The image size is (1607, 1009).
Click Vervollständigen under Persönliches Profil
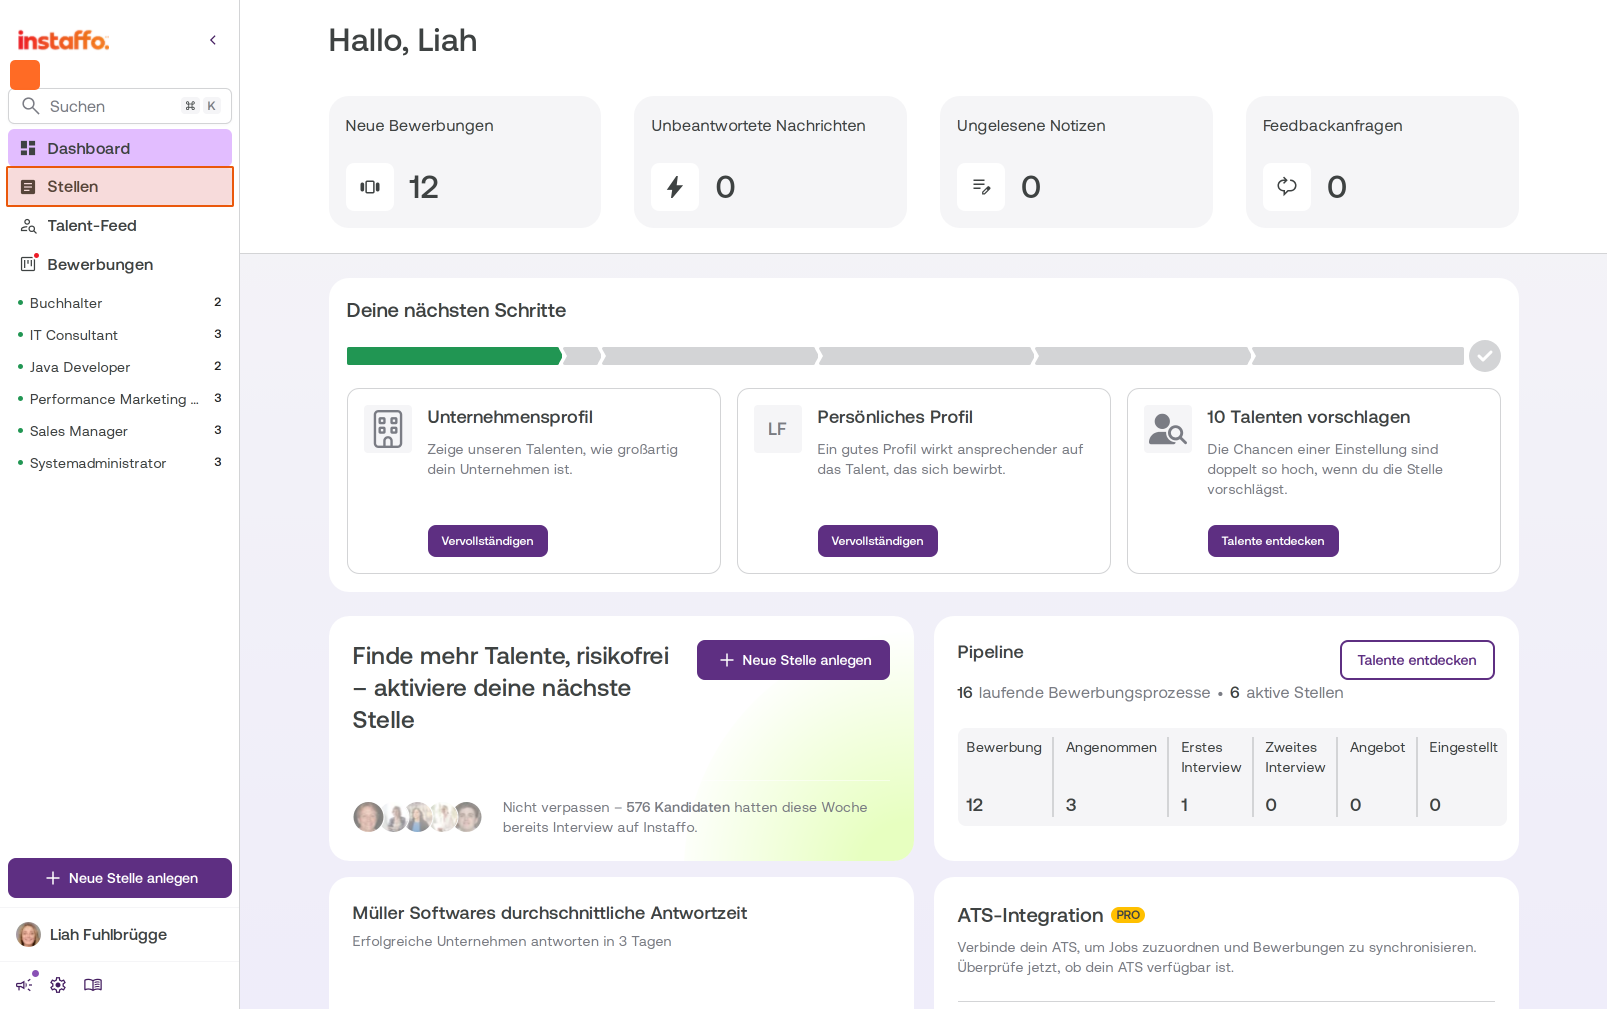[x=878, y=541]
